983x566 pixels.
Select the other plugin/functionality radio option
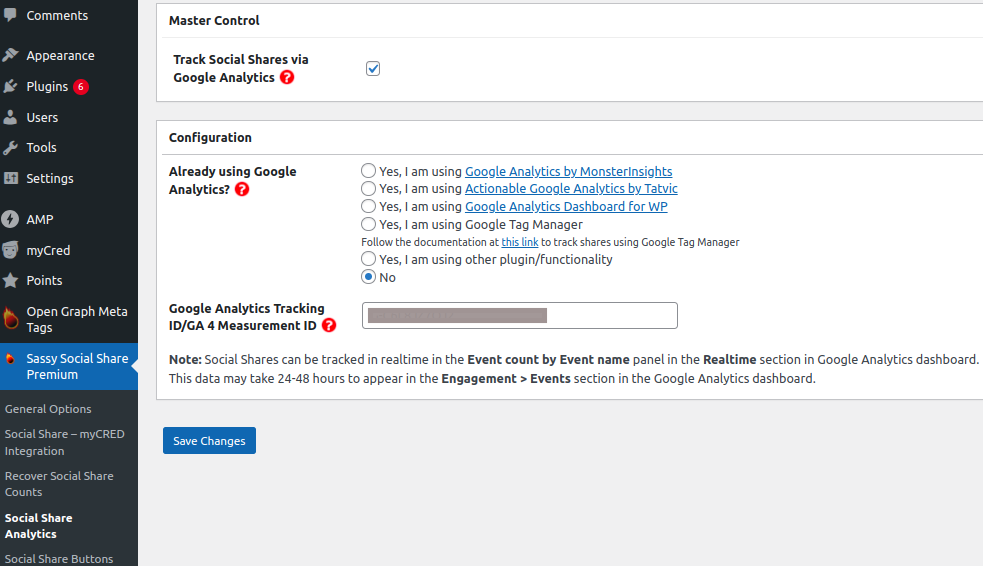(x=369, y=259)
